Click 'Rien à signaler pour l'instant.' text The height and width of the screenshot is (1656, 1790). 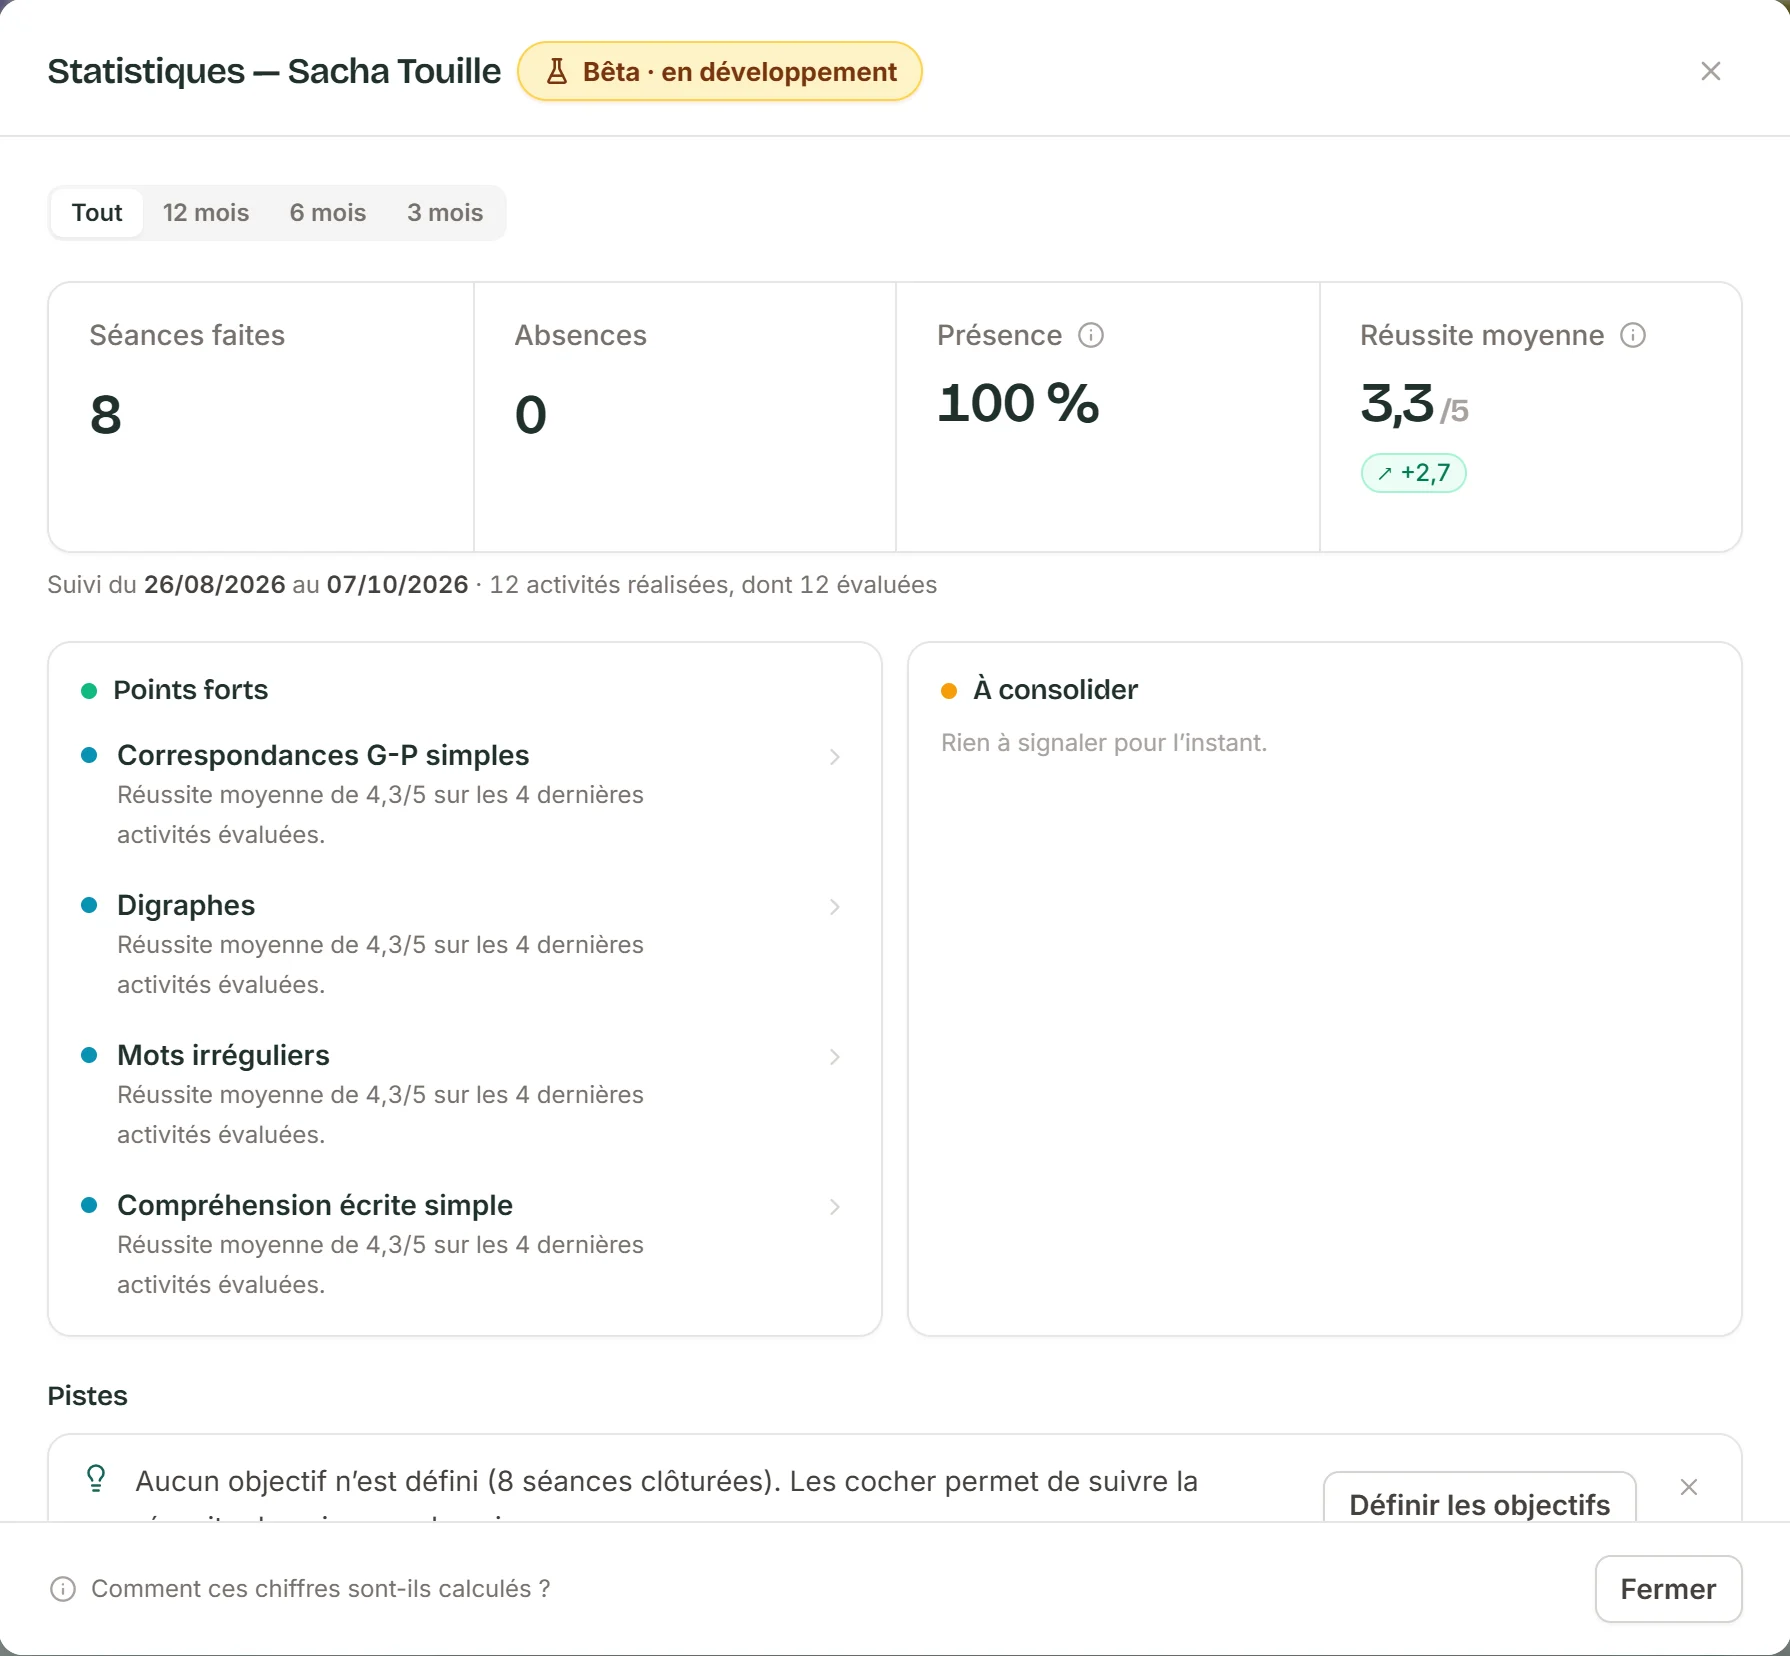(x=1104, y=743)
